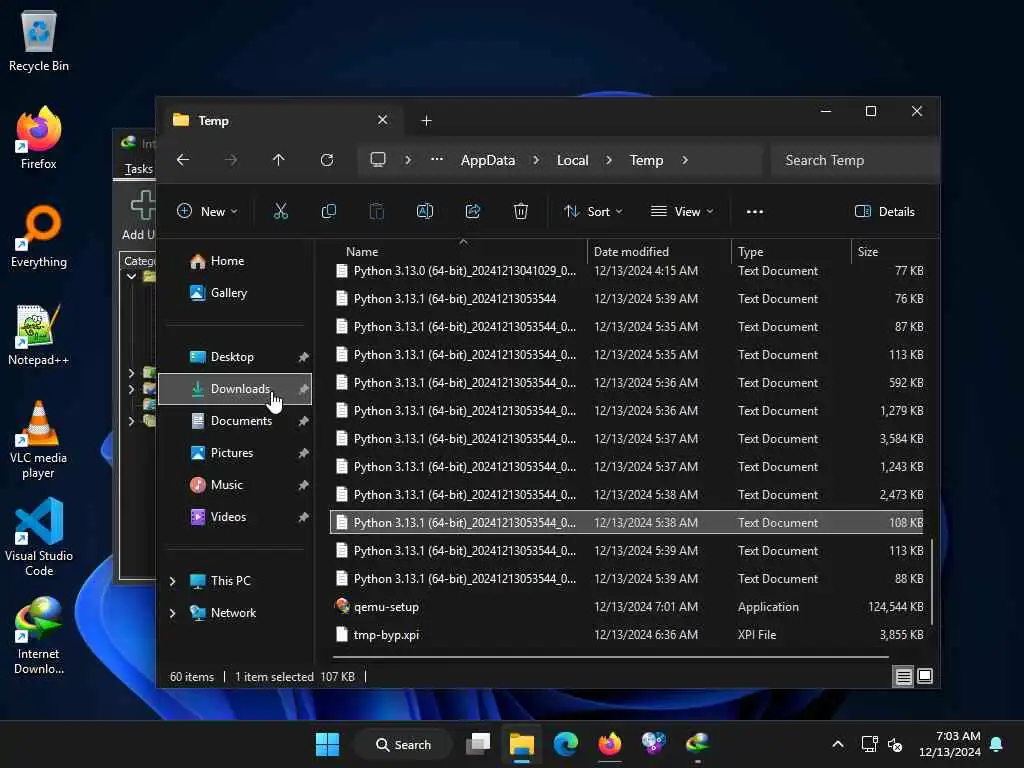Select the Python 3.13.0 log file
This screenshot has width=1024, height=768.
627,271
